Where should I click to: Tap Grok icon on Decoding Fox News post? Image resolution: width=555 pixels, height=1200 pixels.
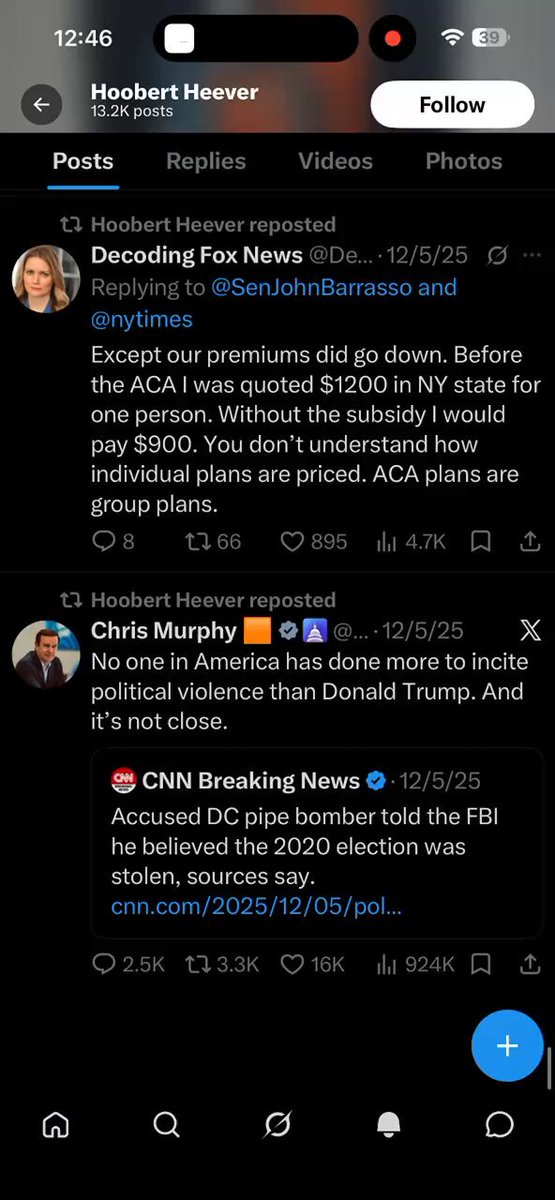(496, 256)
